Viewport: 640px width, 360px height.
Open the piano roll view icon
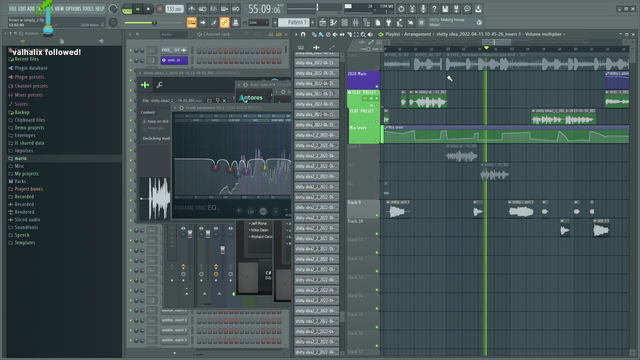[x=333, y=22]
